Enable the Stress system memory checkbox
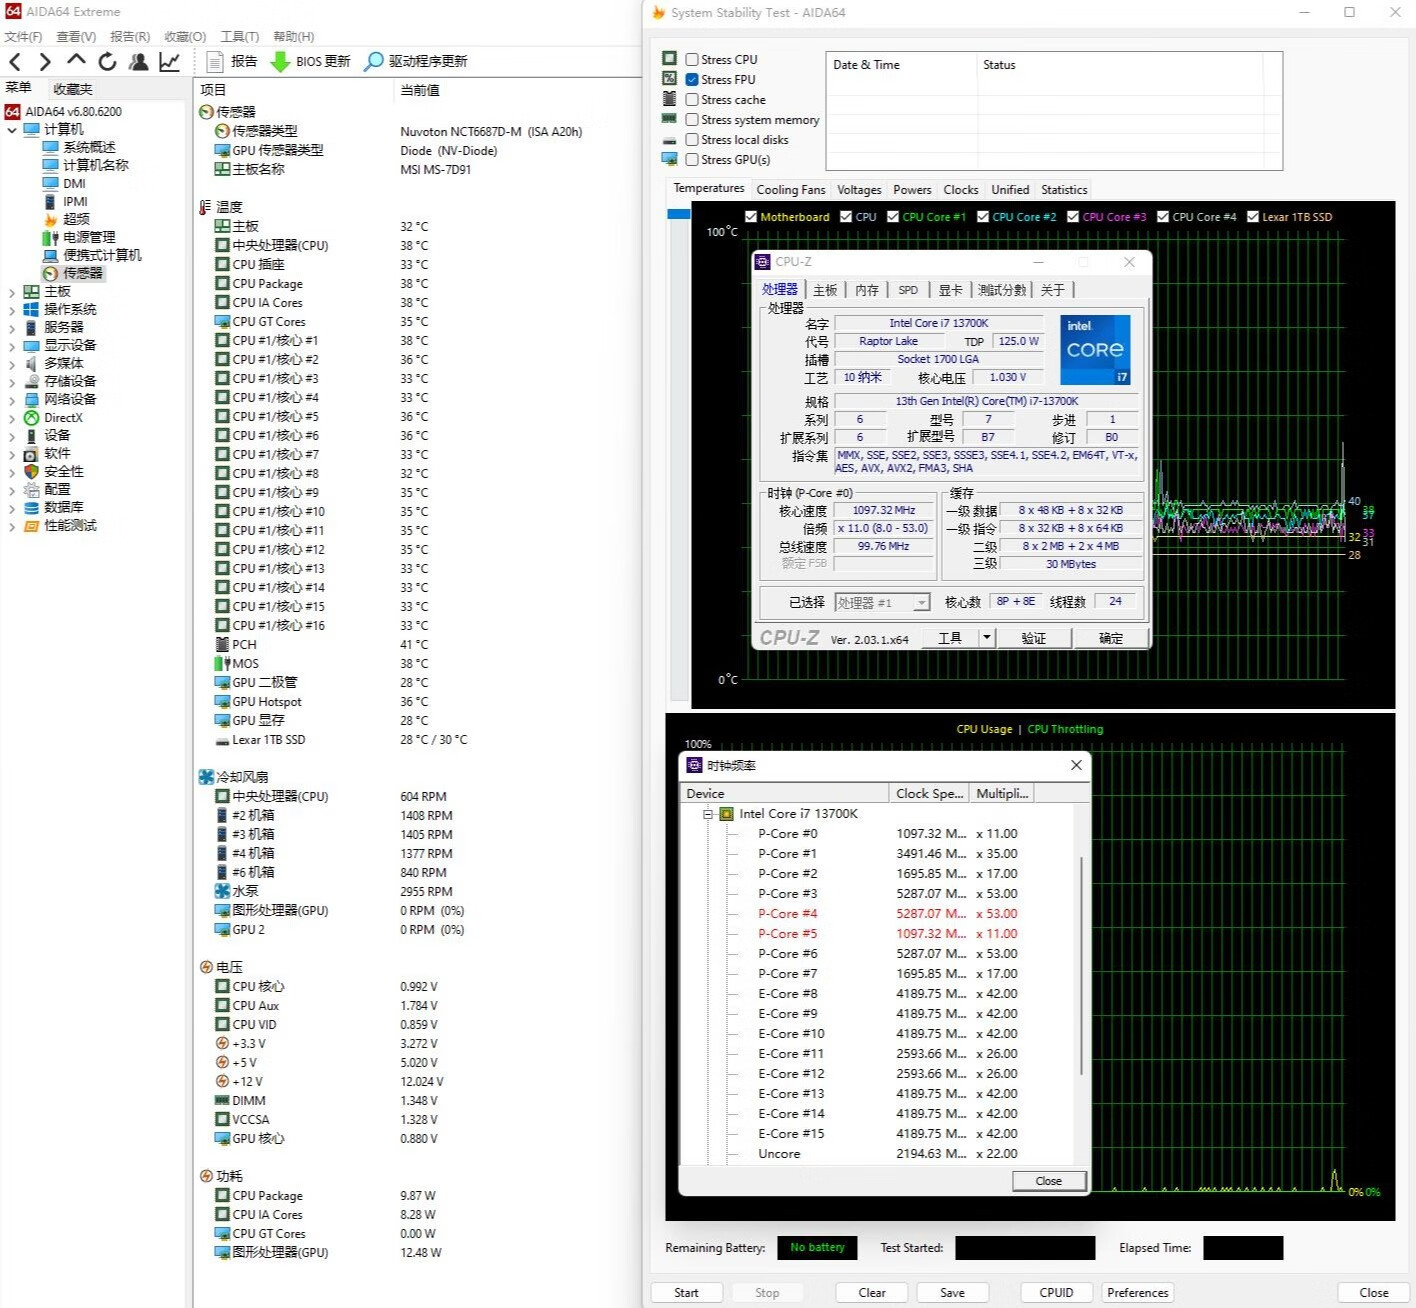 (692, 119)
